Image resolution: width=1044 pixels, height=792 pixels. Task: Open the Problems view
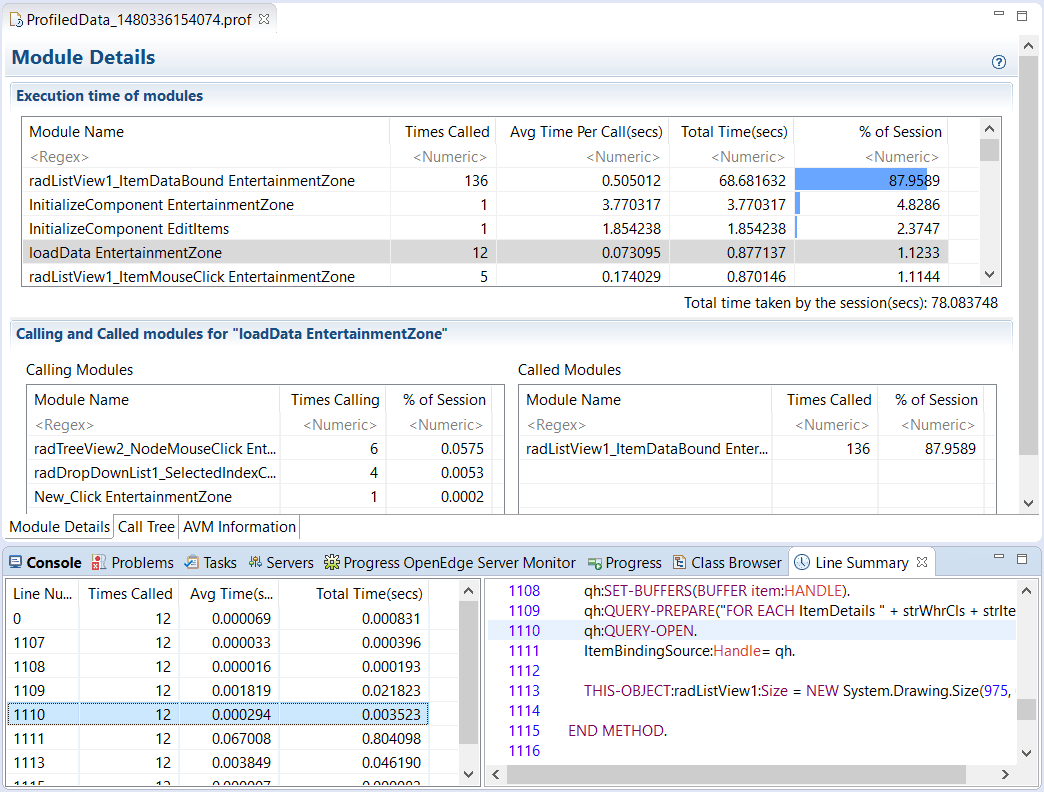tap(133, 563)
